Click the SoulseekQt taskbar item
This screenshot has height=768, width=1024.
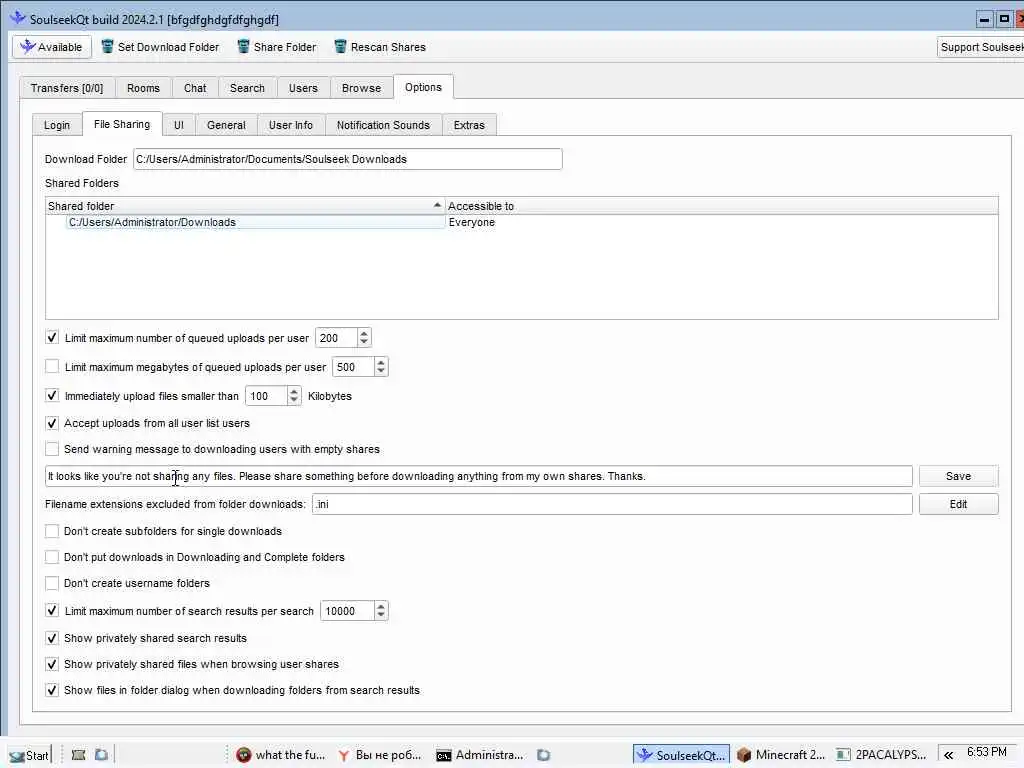pyautogui.click(x=681, y=755)
